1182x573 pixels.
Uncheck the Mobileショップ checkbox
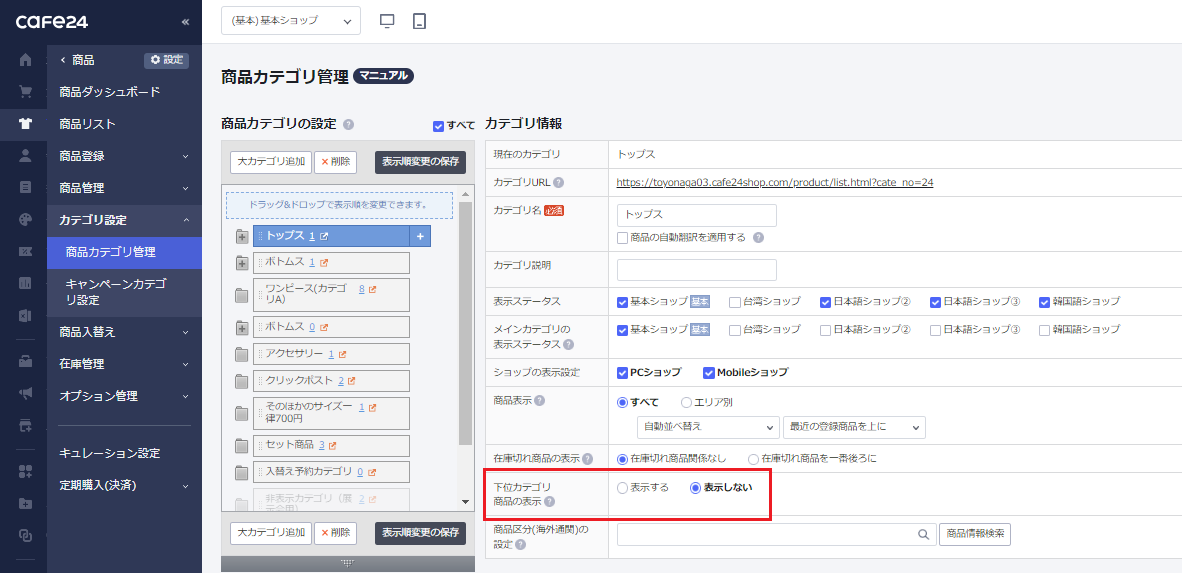tap(709, 372)
